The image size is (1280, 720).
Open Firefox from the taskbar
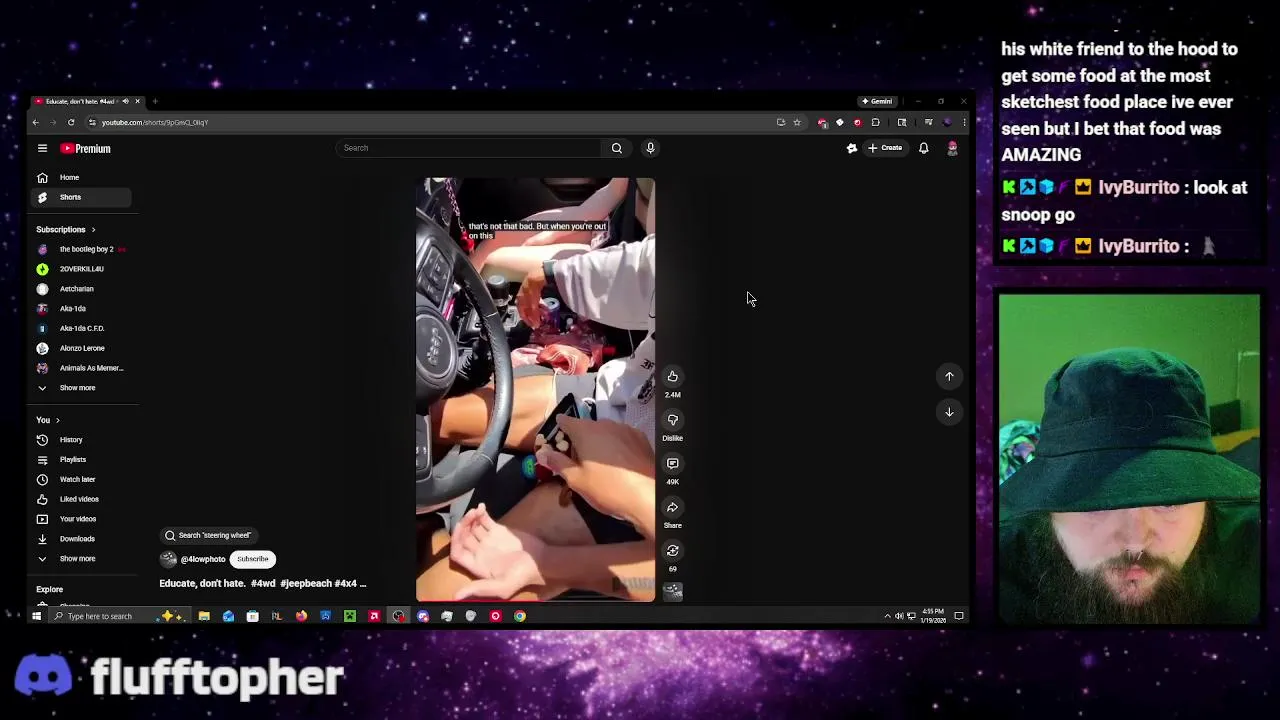pyautogui.click(x=301, y=616)
